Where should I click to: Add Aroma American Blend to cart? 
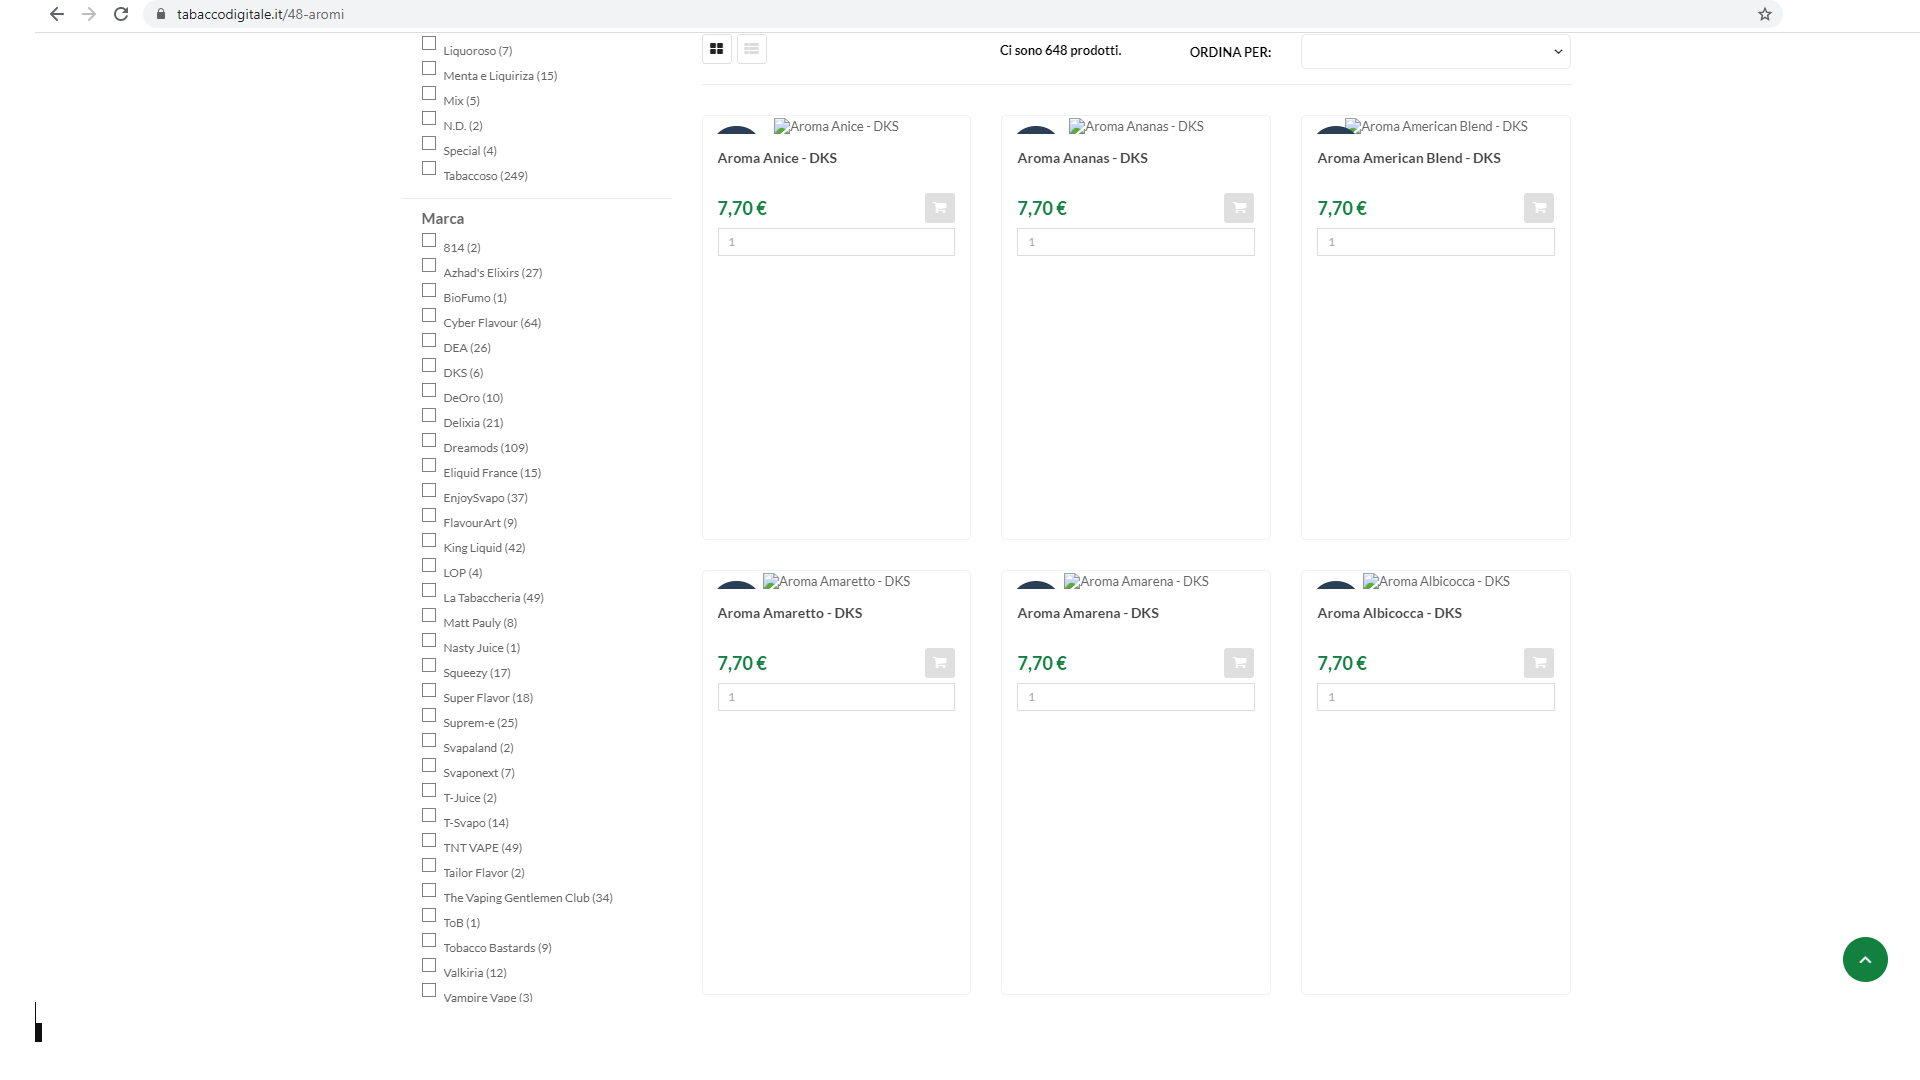pyautogui.click(x=1538, y=208)
